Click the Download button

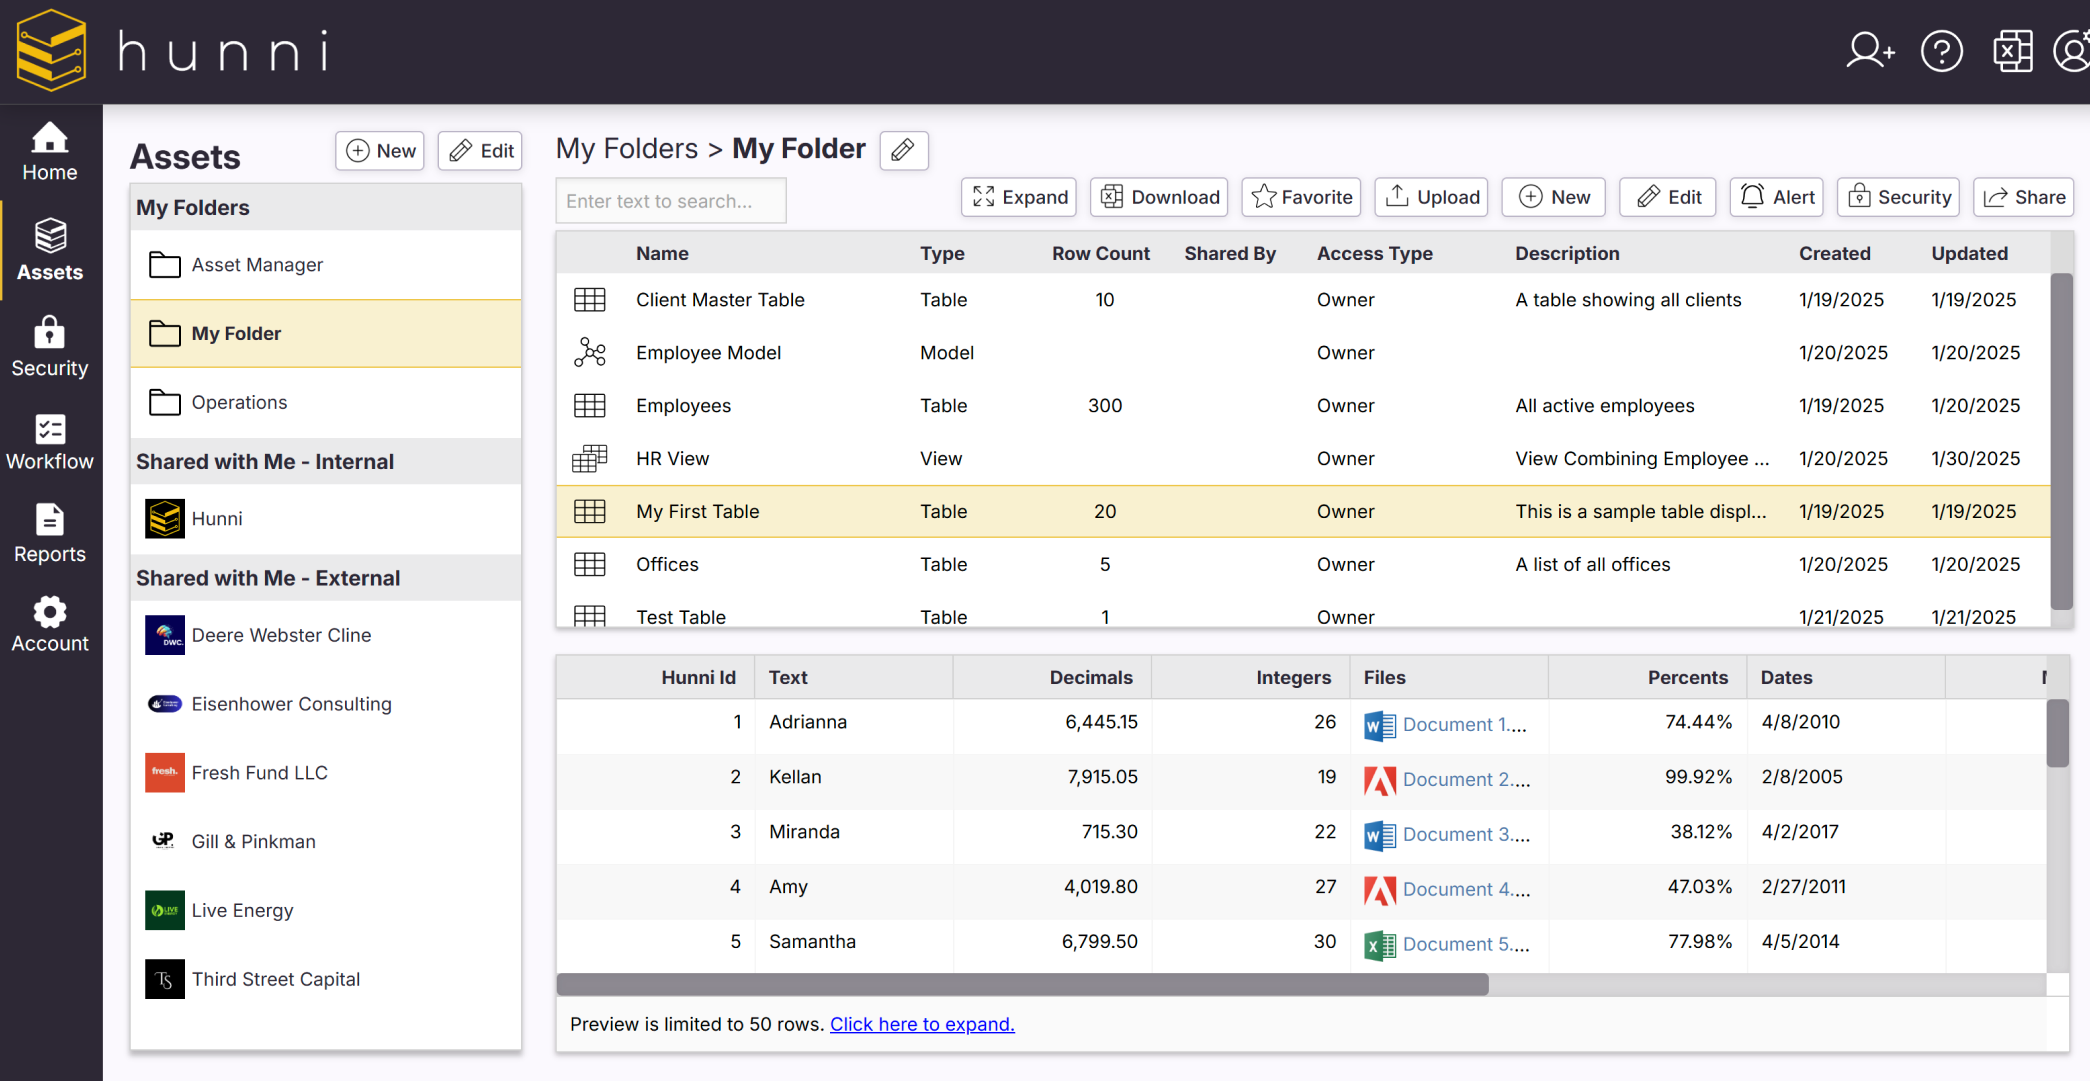(x=1161, y=197)
